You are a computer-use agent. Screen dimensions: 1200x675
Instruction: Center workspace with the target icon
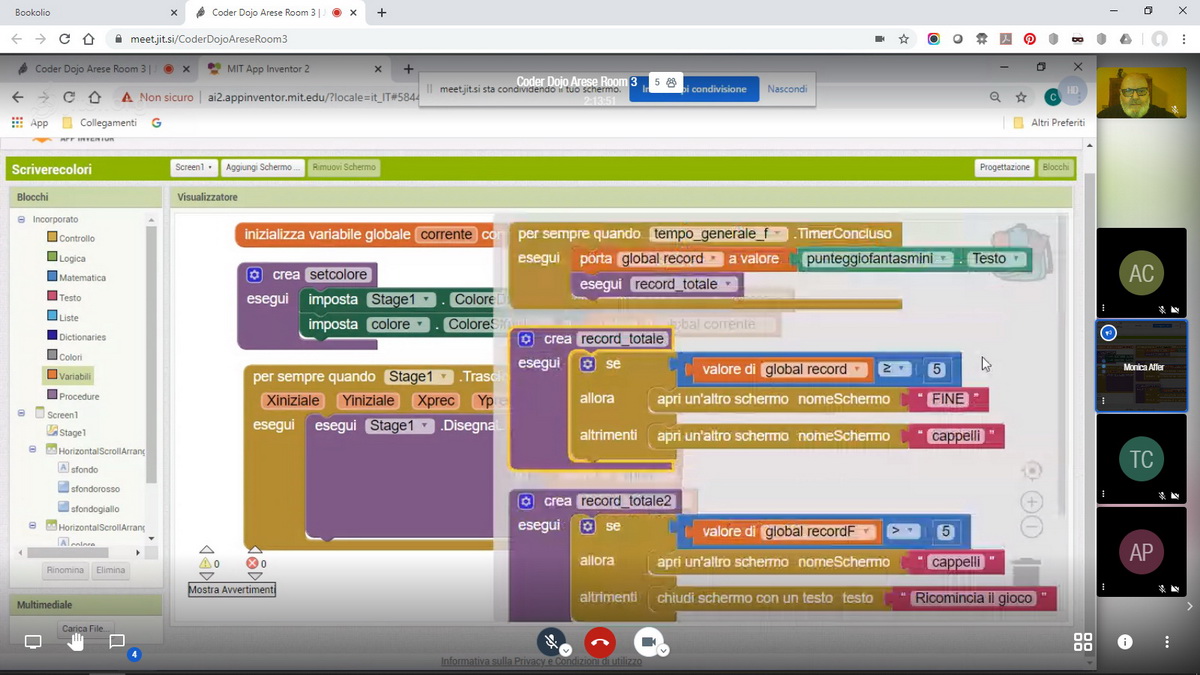pyautogui.click(x=1032, y=470)
